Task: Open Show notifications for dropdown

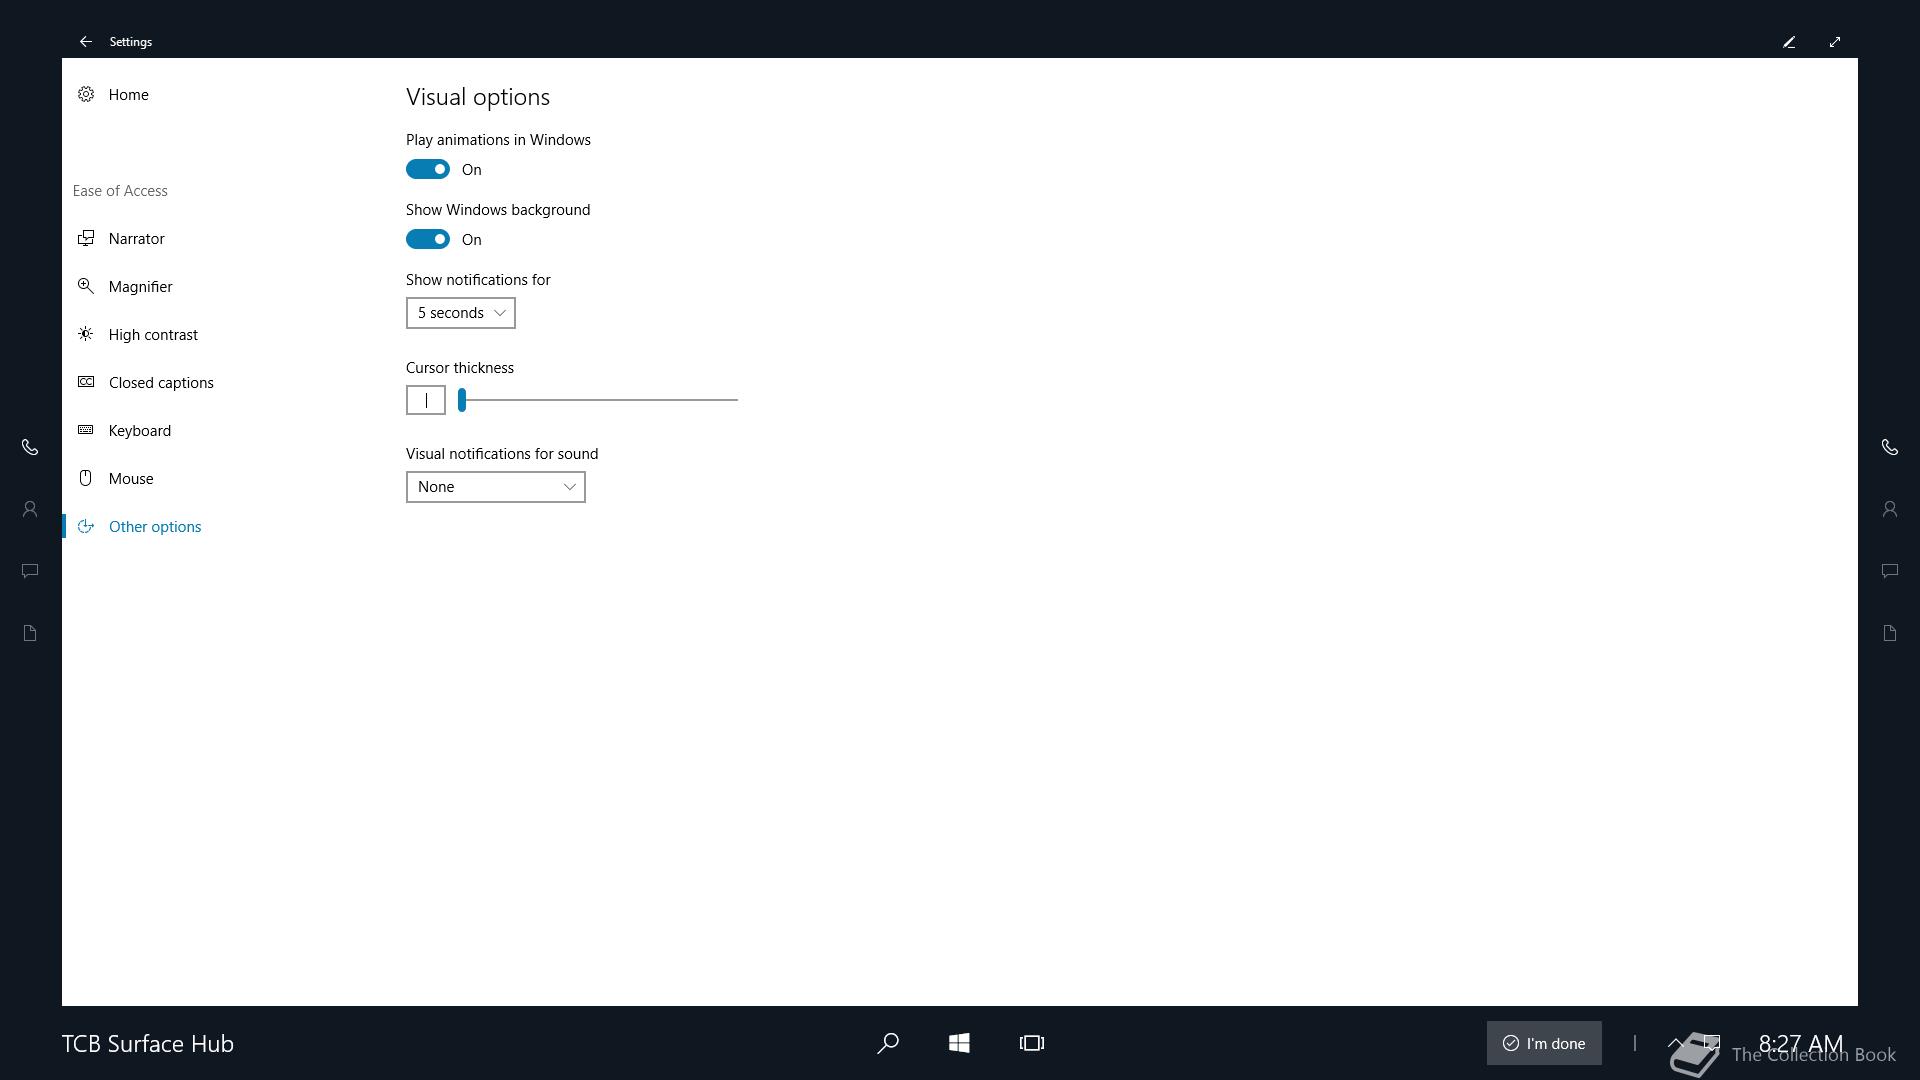Action: pyautogui.click(x=461, y=313)
